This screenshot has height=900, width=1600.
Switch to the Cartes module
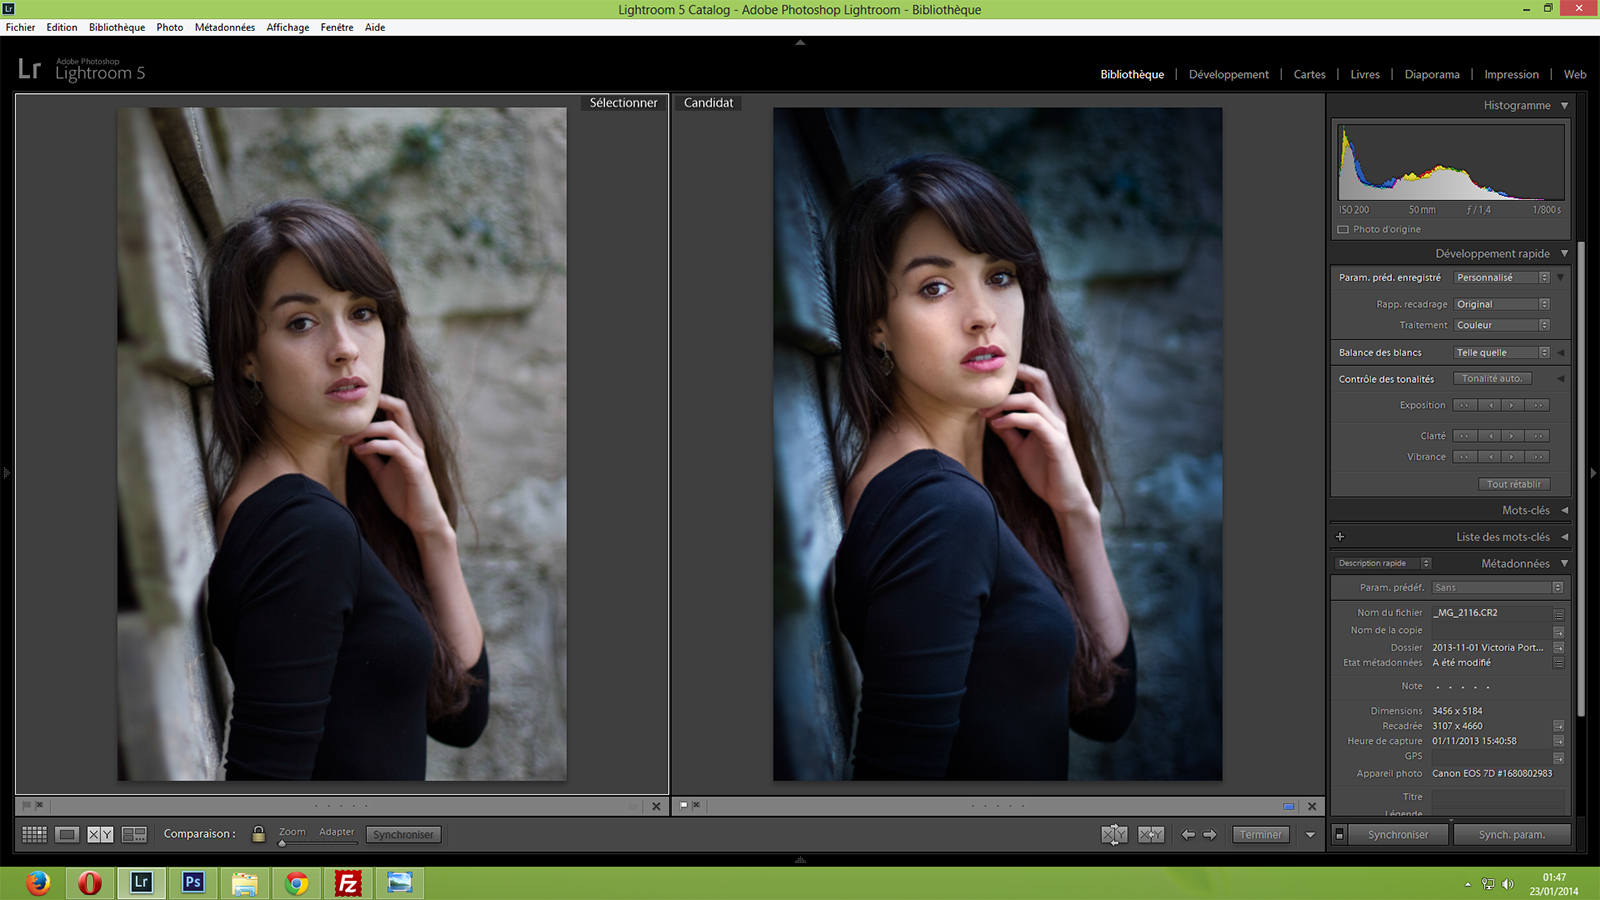(1309, 75)
